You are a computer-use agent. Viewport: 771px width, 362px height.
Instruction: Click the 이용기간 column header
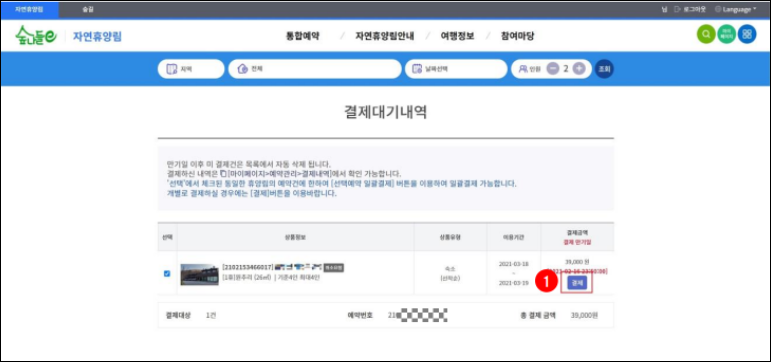514,237
